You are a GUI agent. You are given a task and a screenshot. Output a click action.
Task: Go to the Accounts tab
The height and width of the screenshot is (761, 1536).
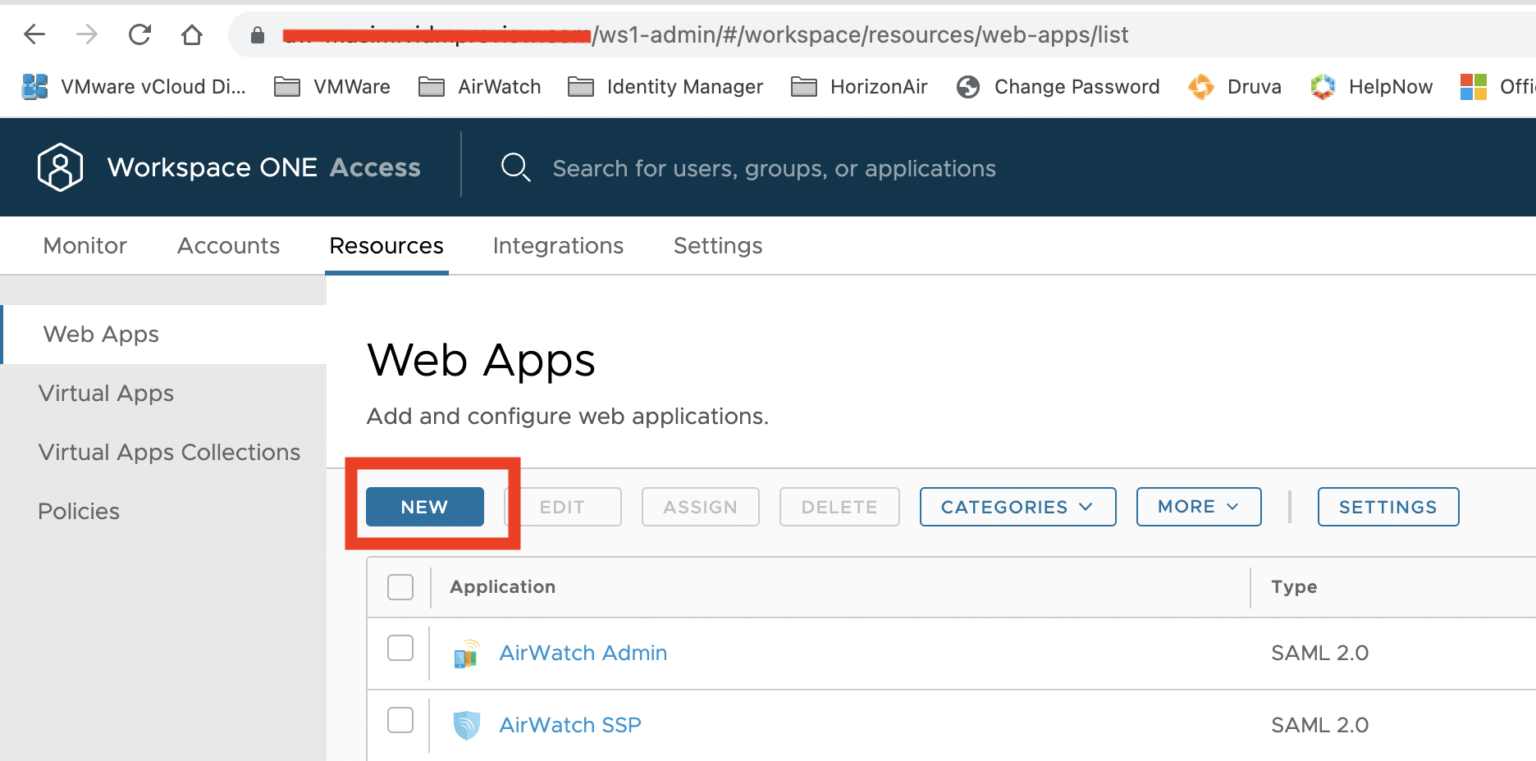tap(228, 246)
